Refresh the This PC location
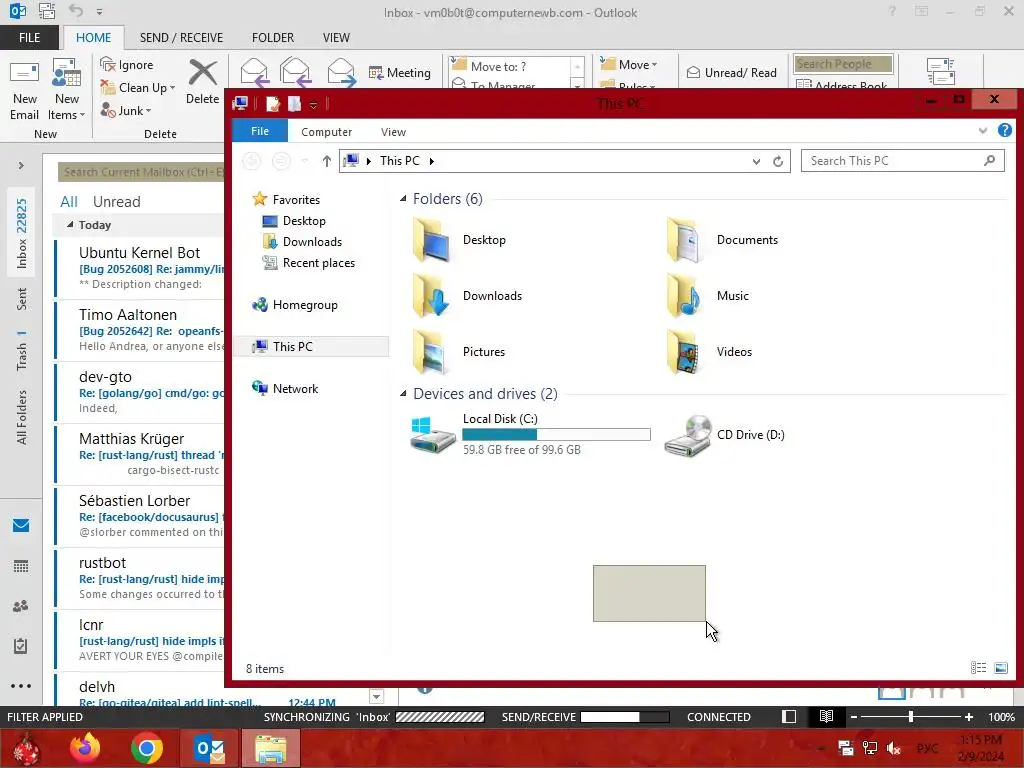Image resolution: width=1024 pixels, height=768 pixels. coord(778,161)
